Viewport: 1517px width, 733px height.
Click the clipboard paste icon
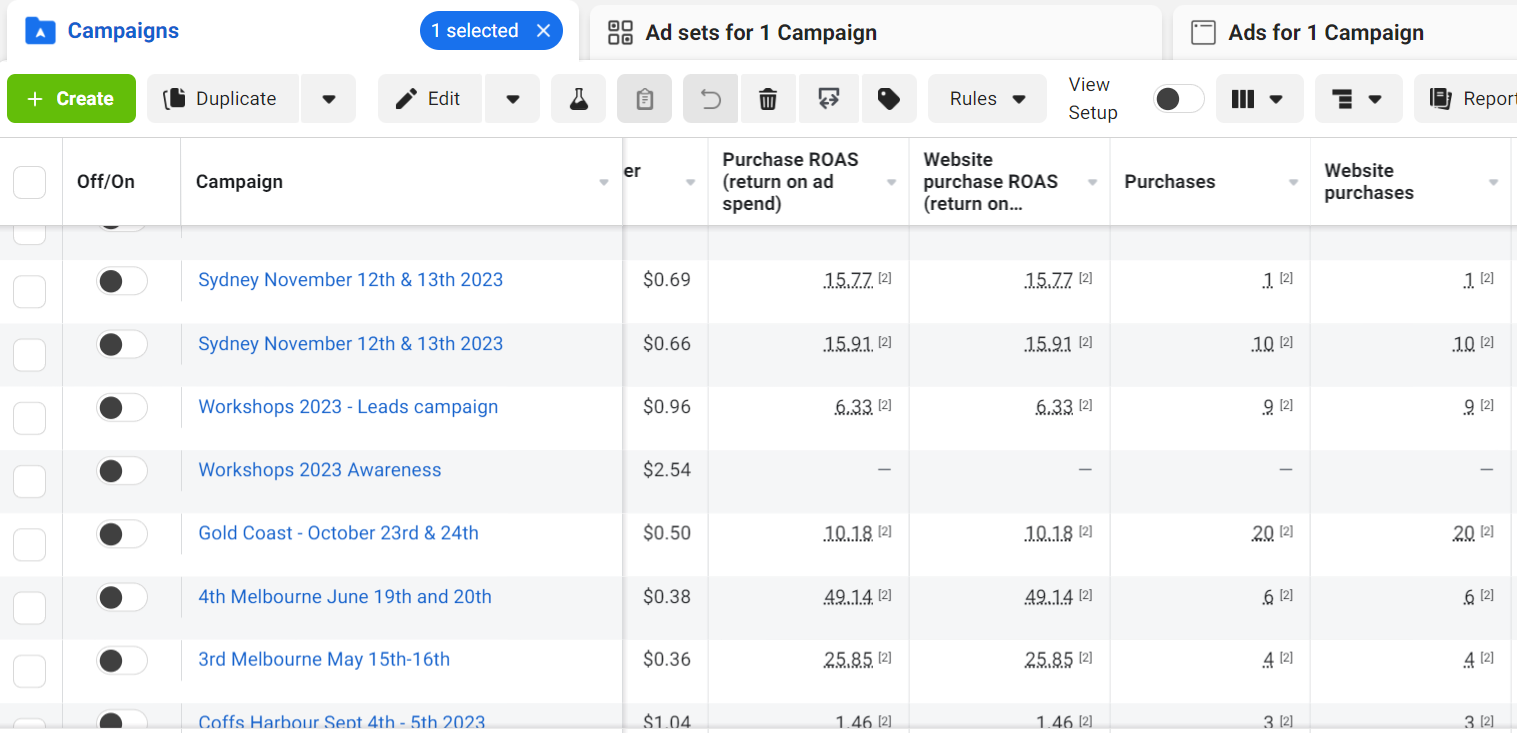pyautogui.click(x=644, y=99)
